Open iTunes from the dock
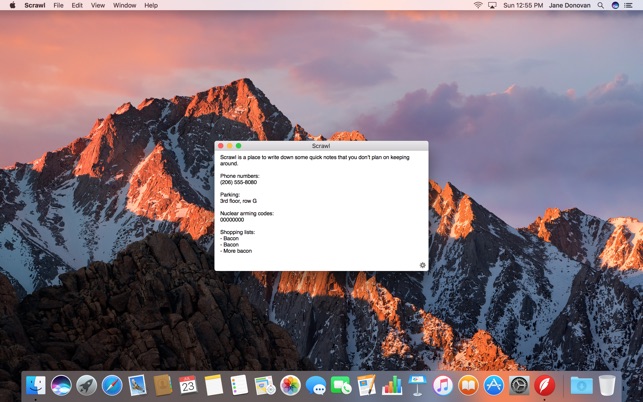Screen dimensions: 643x402 coord(443,385)
